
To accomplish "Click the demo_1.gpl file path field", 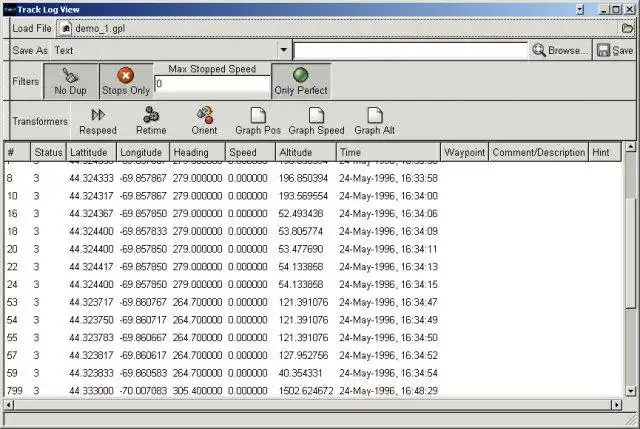I will 338,29.
